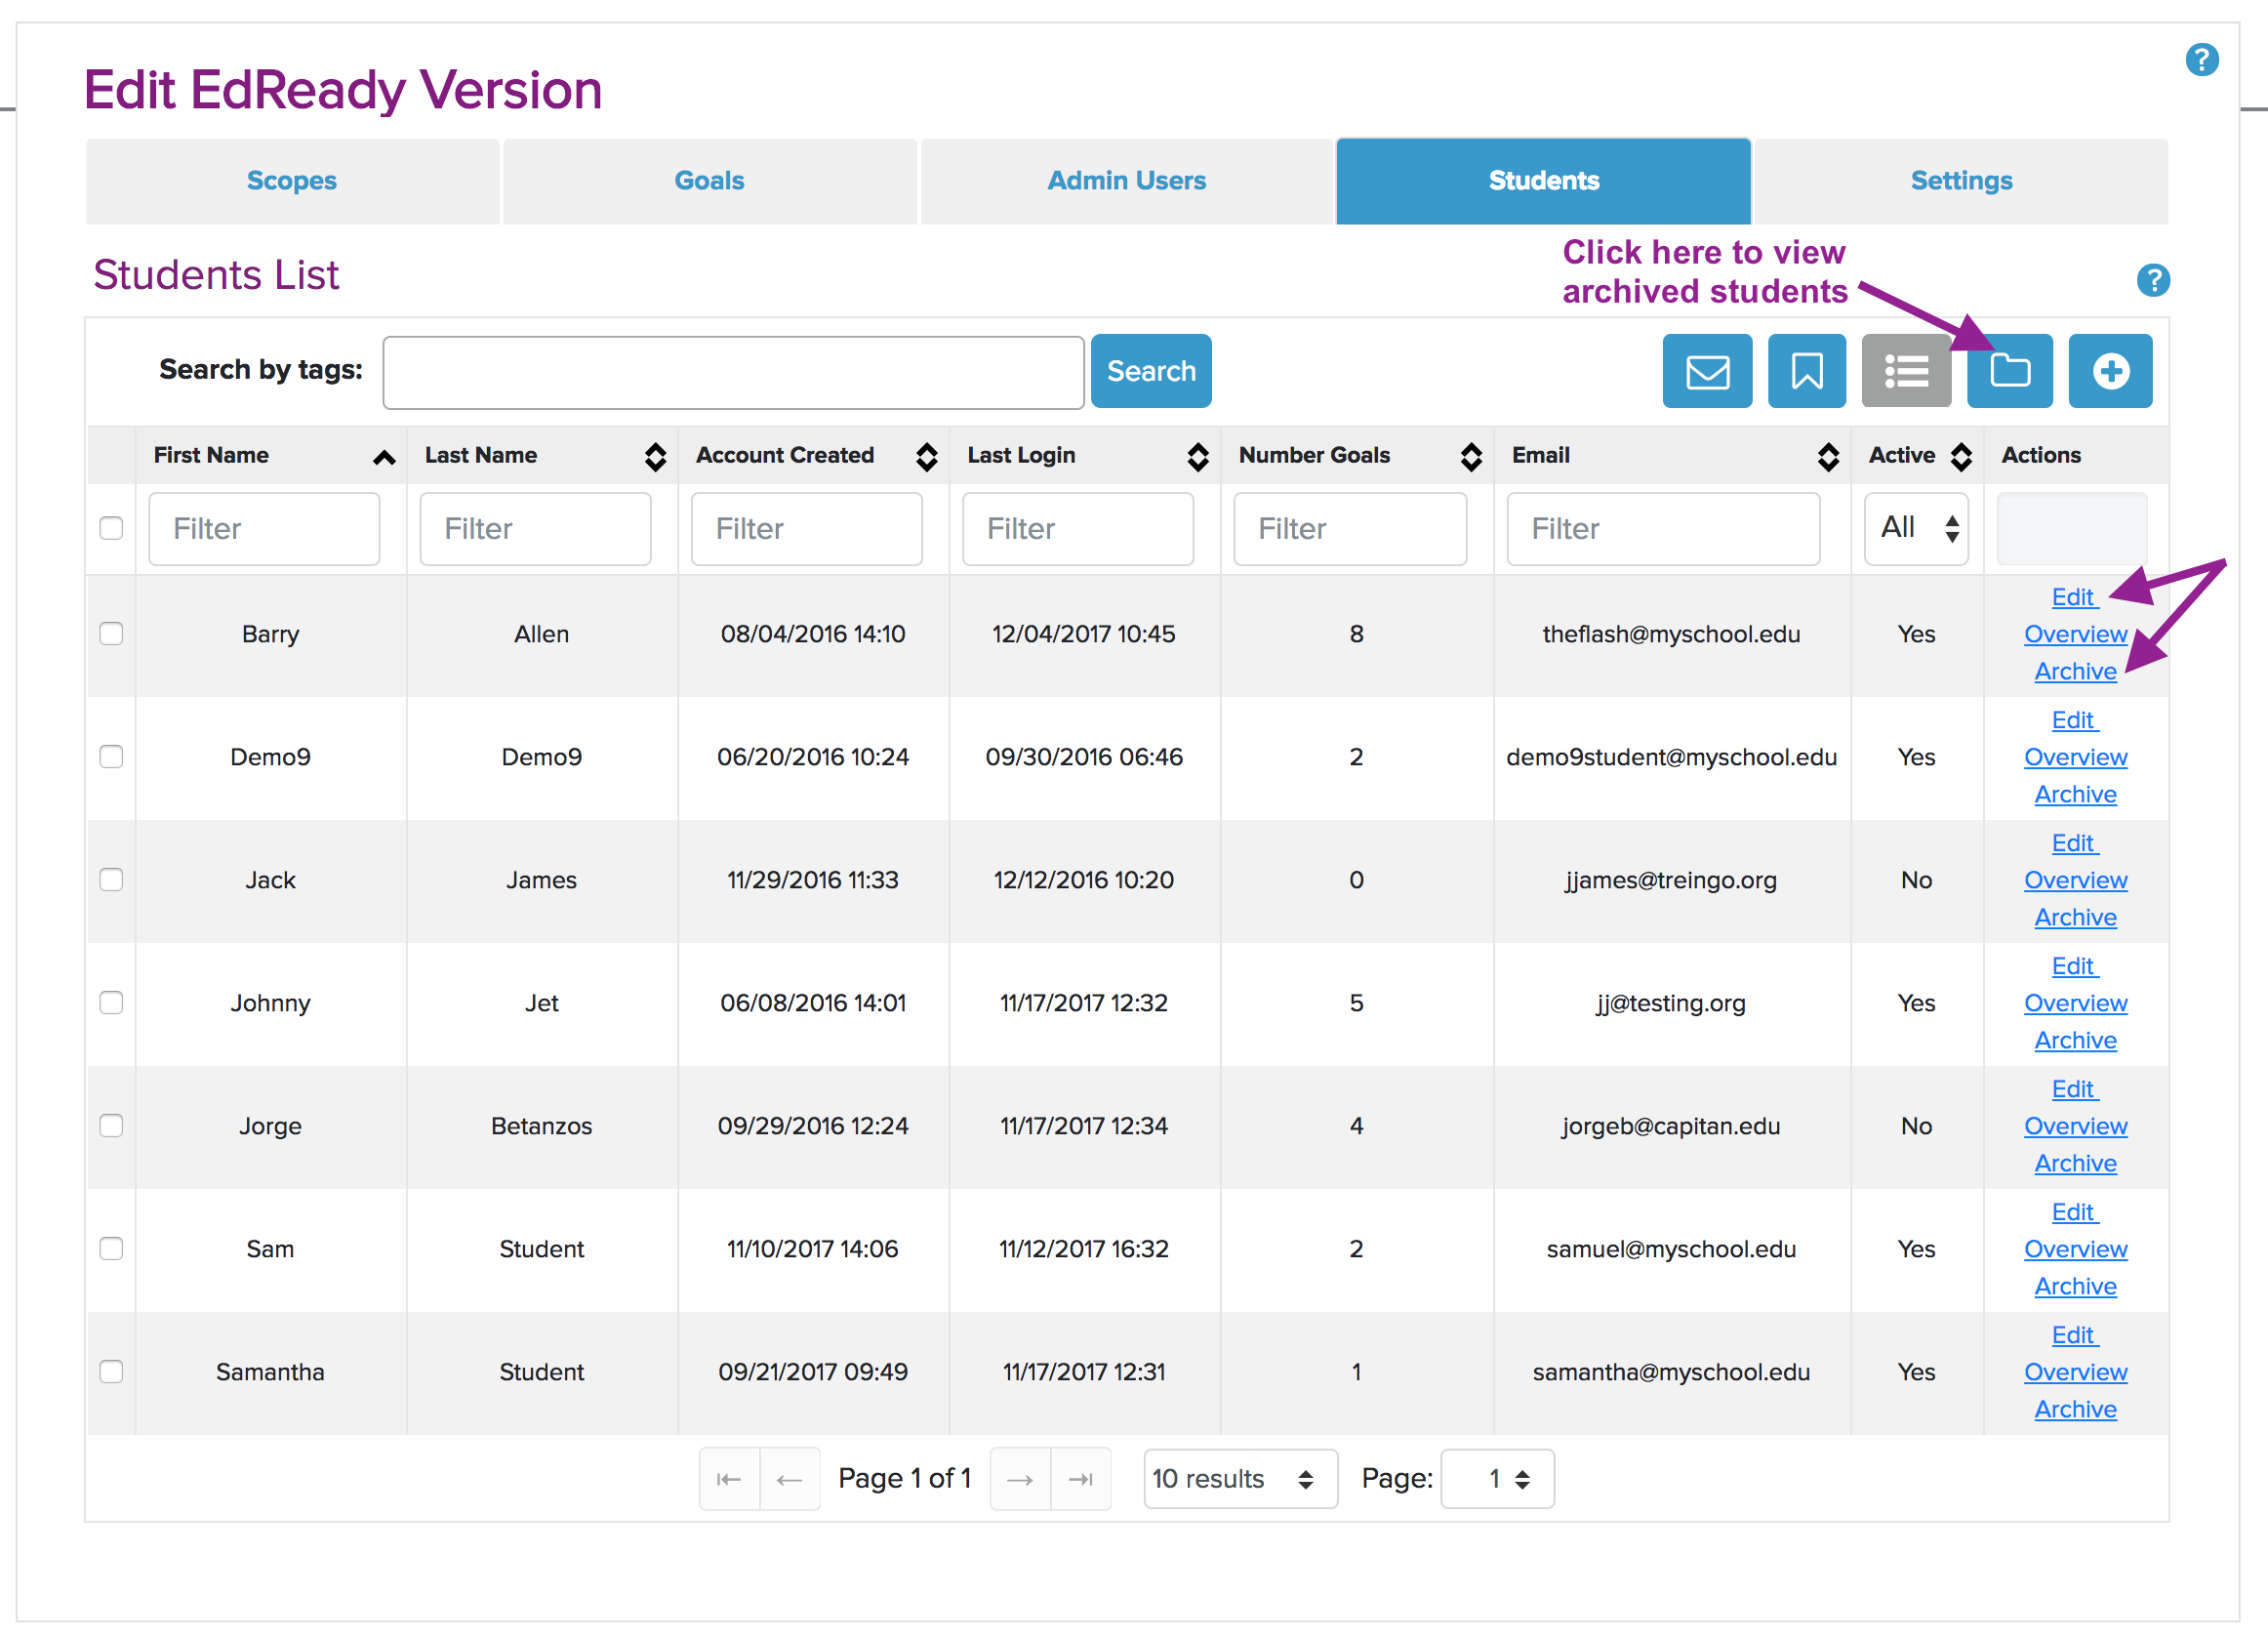Check the box for Samantha Student
The image size is (2268, 1638).
click(111, 1372)
